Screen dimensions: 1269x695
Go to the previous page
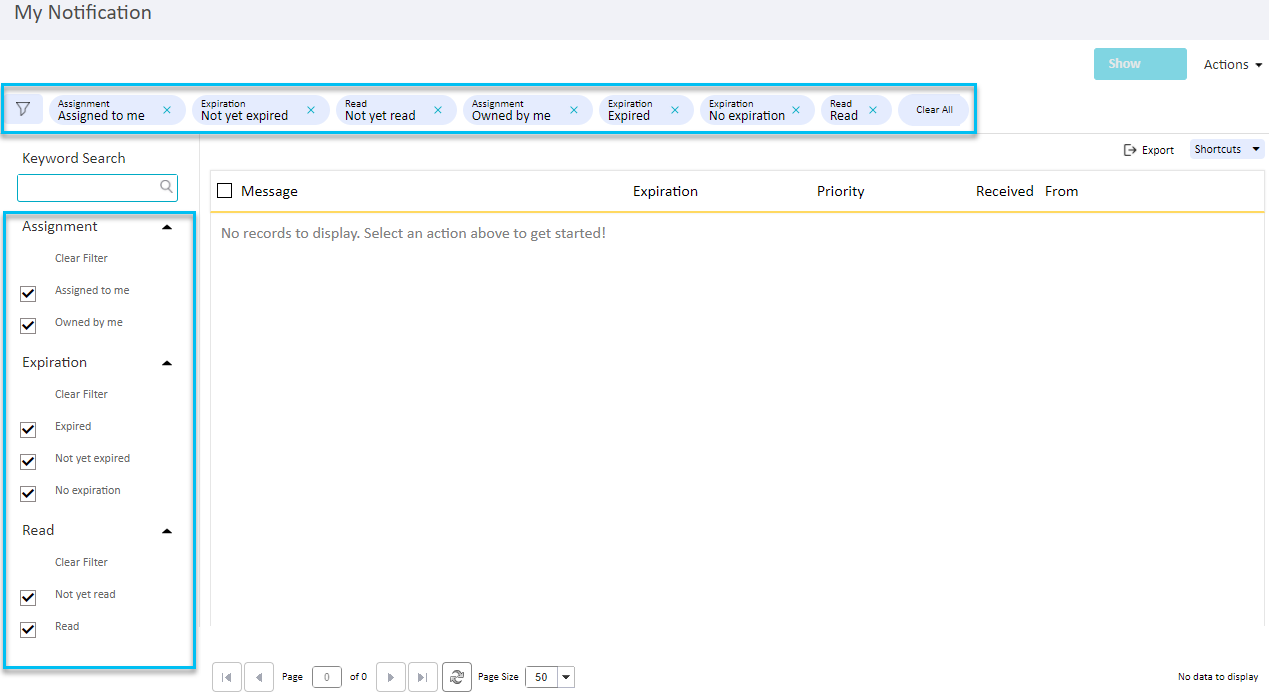click(x=259, y=677)
